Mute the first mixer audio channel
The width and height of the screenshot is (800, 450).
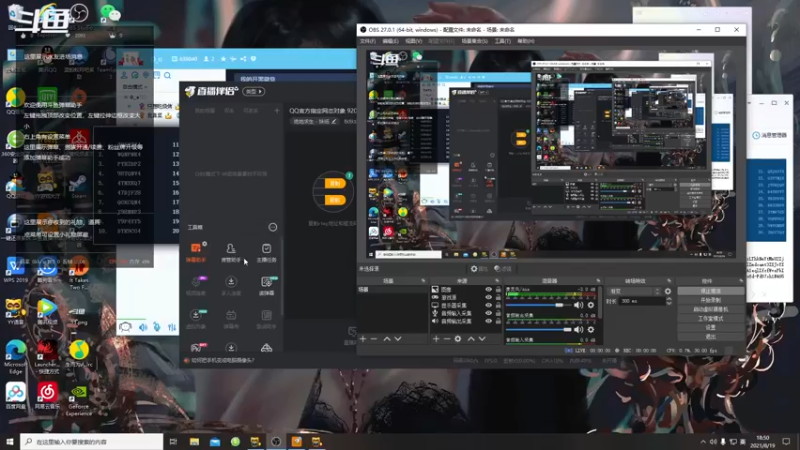point(578,305)
